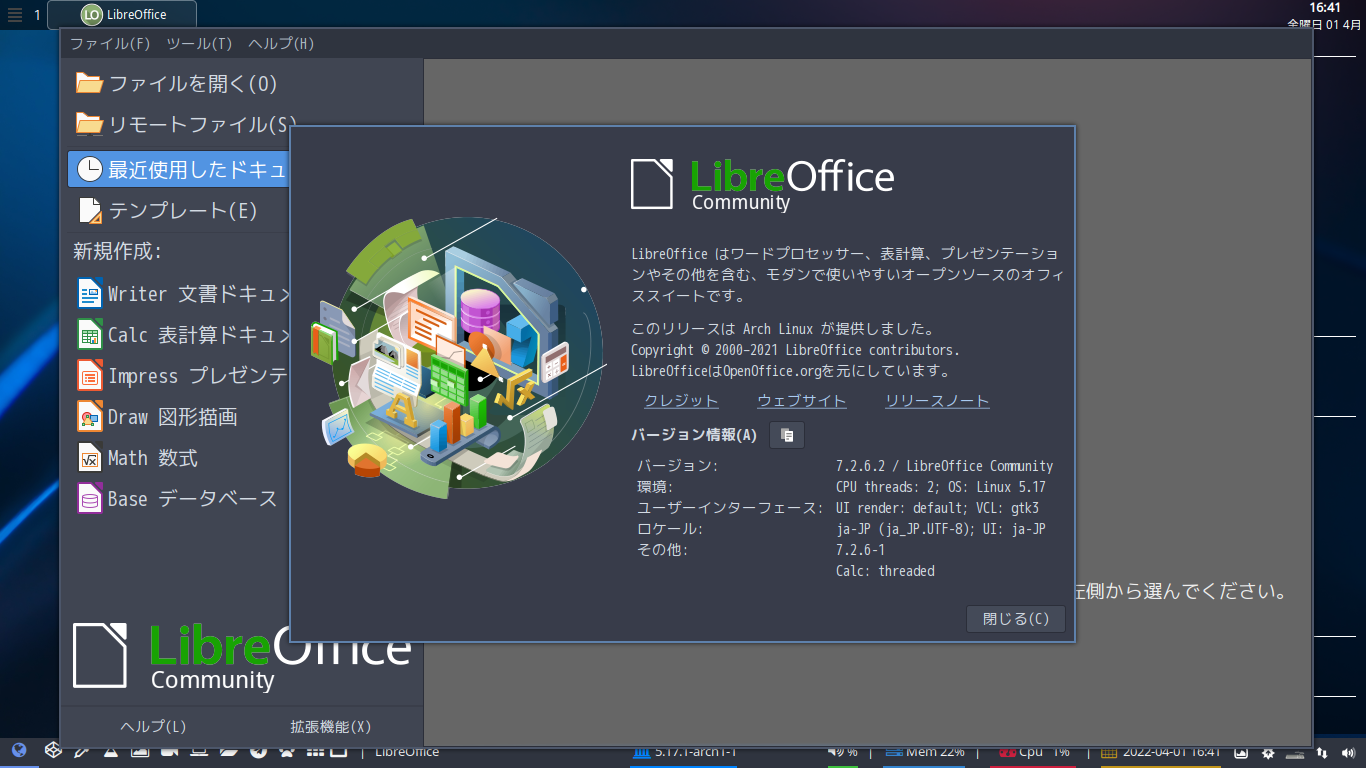View the リリースノート page
1366x768 pixels.
pos(936,400)
